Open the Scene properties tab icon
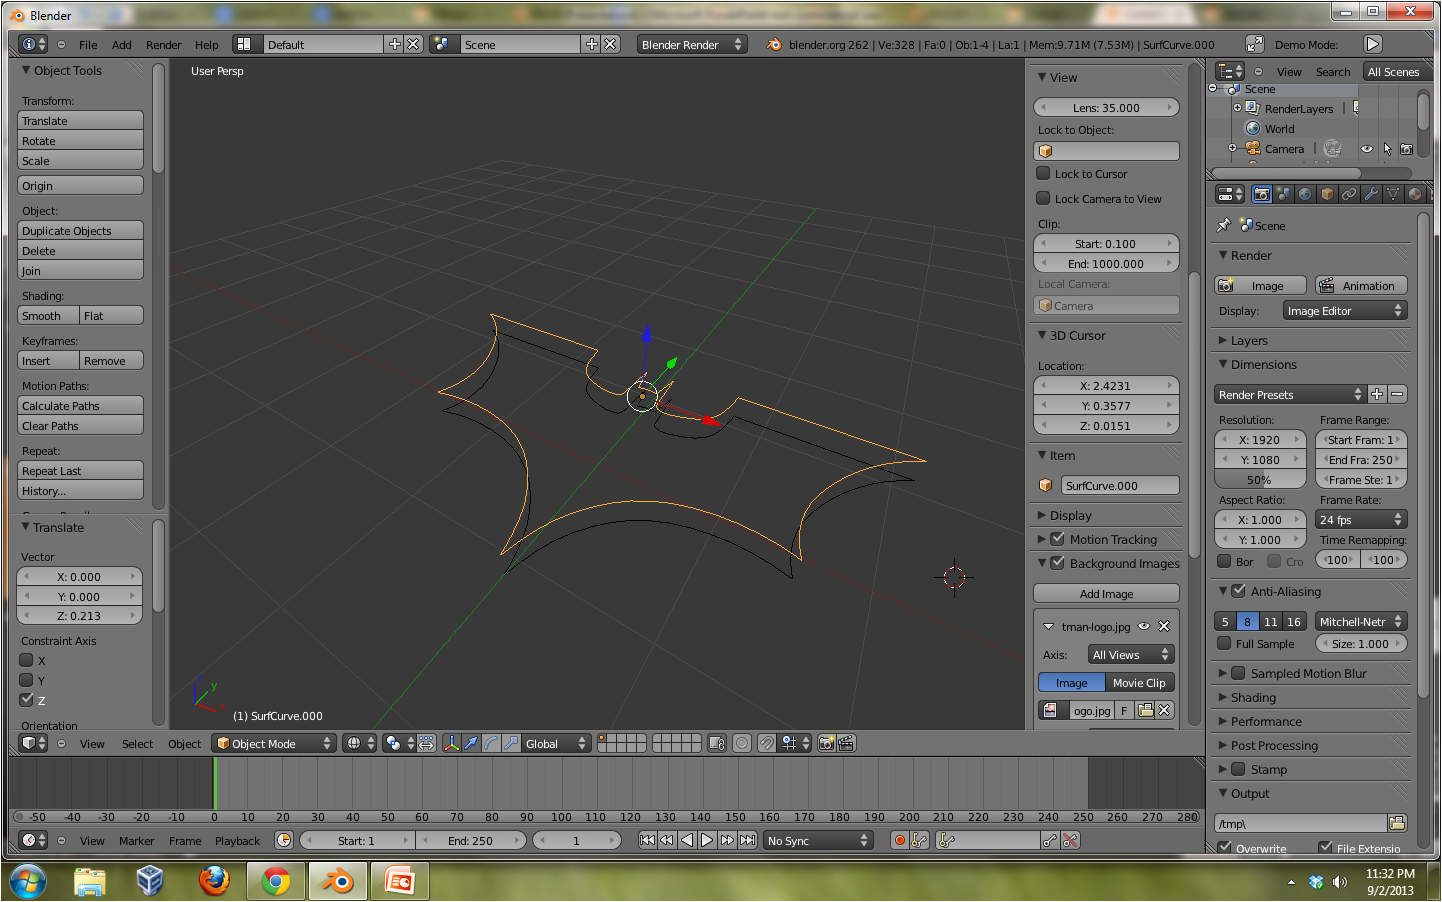Image resolution: width=1442 pixels, height=902 pixels. 1284,194
